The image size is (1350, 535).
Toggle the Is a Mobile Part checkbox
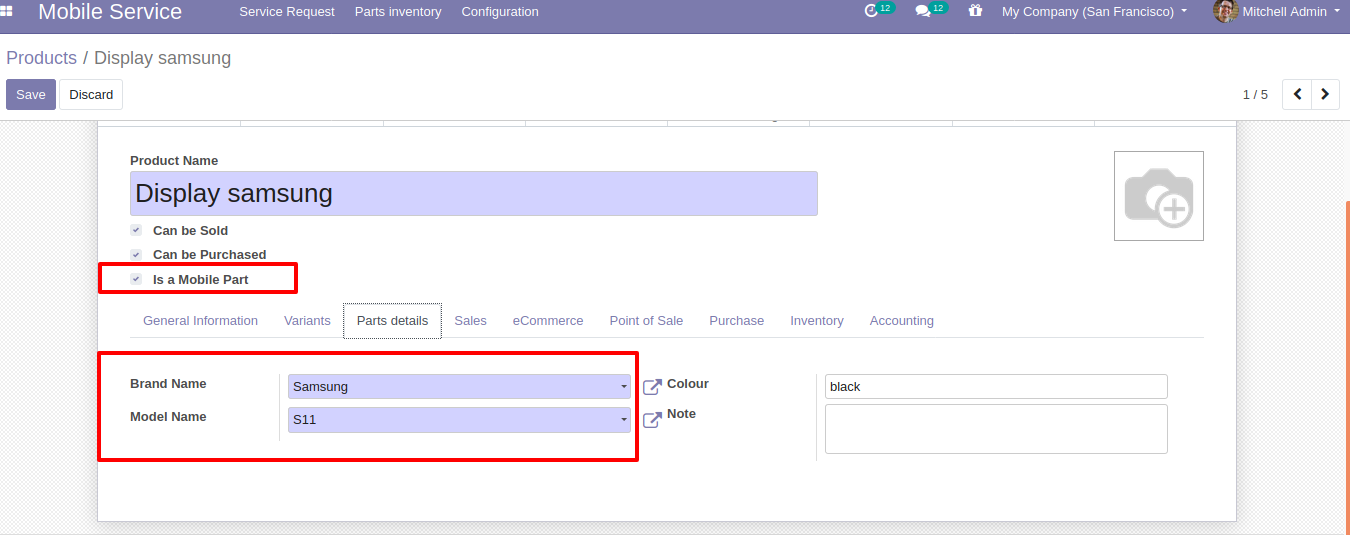pyautogui.click(x=136, y=279)
